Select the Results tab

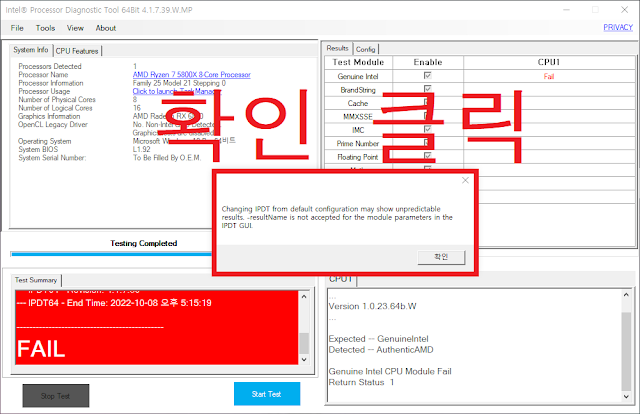(x=338, y=48)
